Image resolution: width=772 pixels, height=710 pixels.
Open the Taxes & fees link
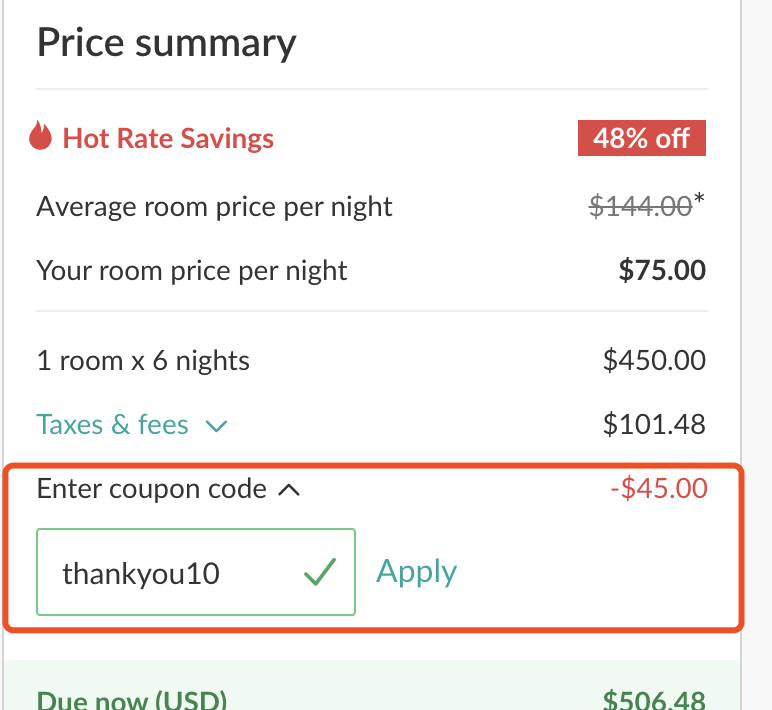[112, 424]
